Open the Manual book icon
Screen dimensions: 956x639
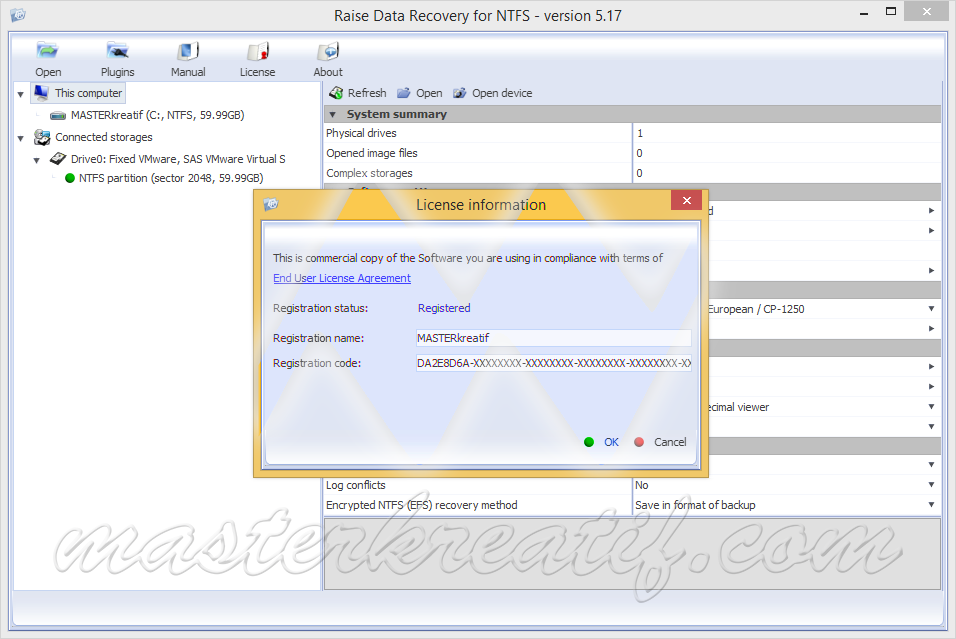pyautogui.click(x=188, y=51)
